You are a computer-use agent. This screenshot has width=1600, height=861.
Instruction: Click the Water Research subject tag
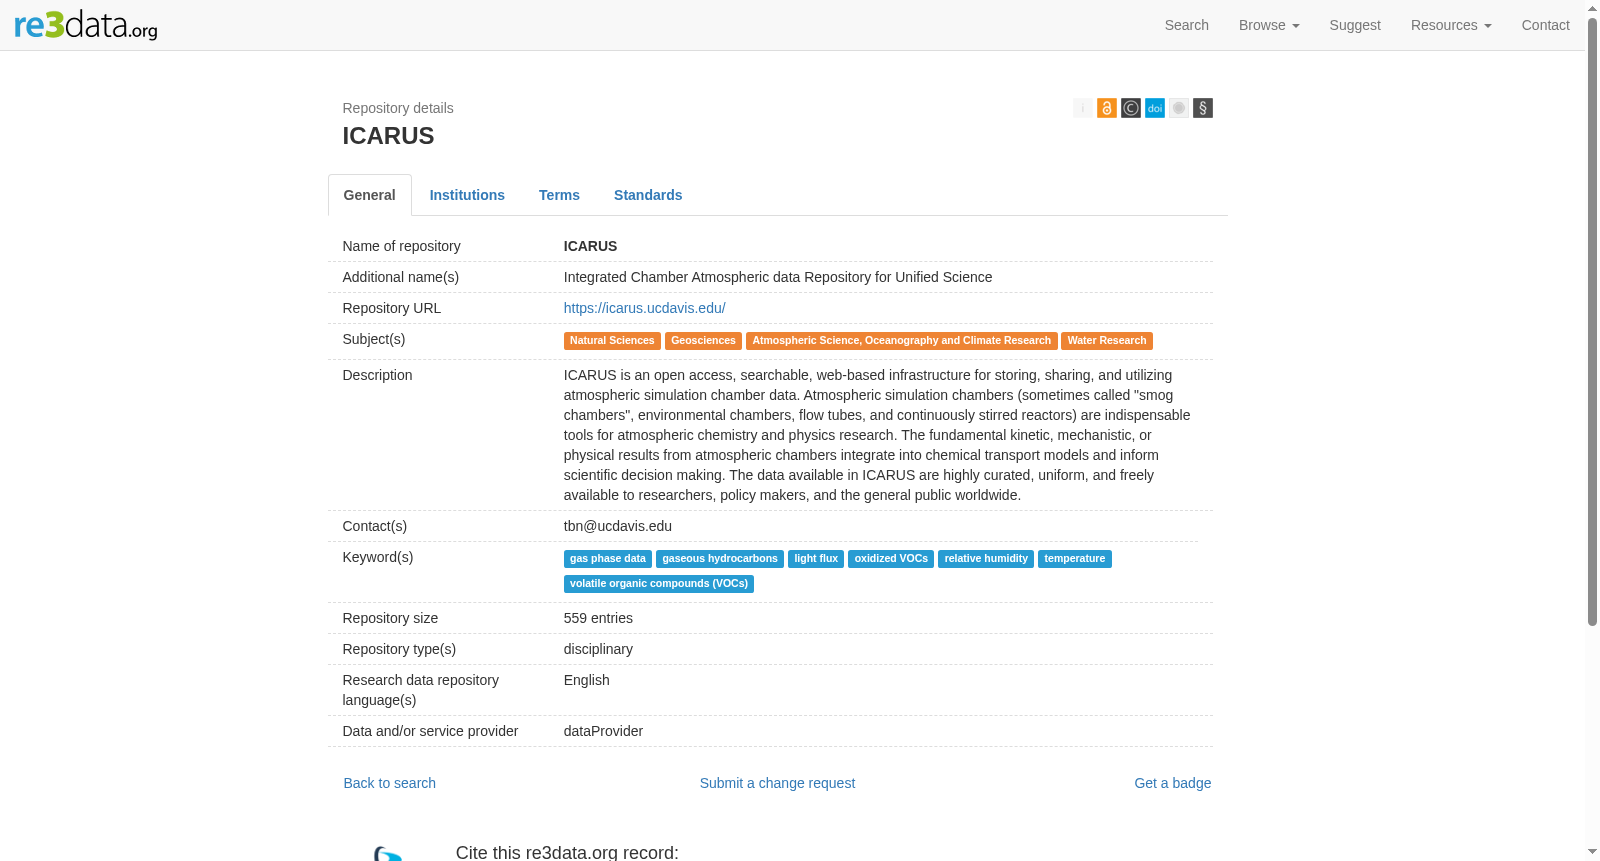click(x=1107, y=341)
